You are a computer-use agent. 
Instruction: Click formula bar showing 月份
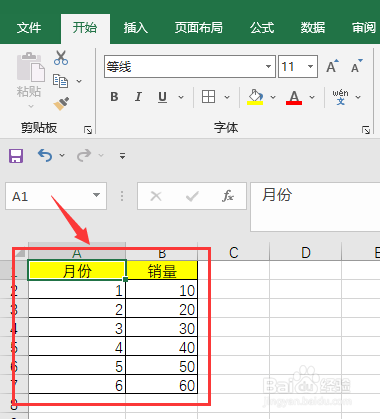pos(315,207)
